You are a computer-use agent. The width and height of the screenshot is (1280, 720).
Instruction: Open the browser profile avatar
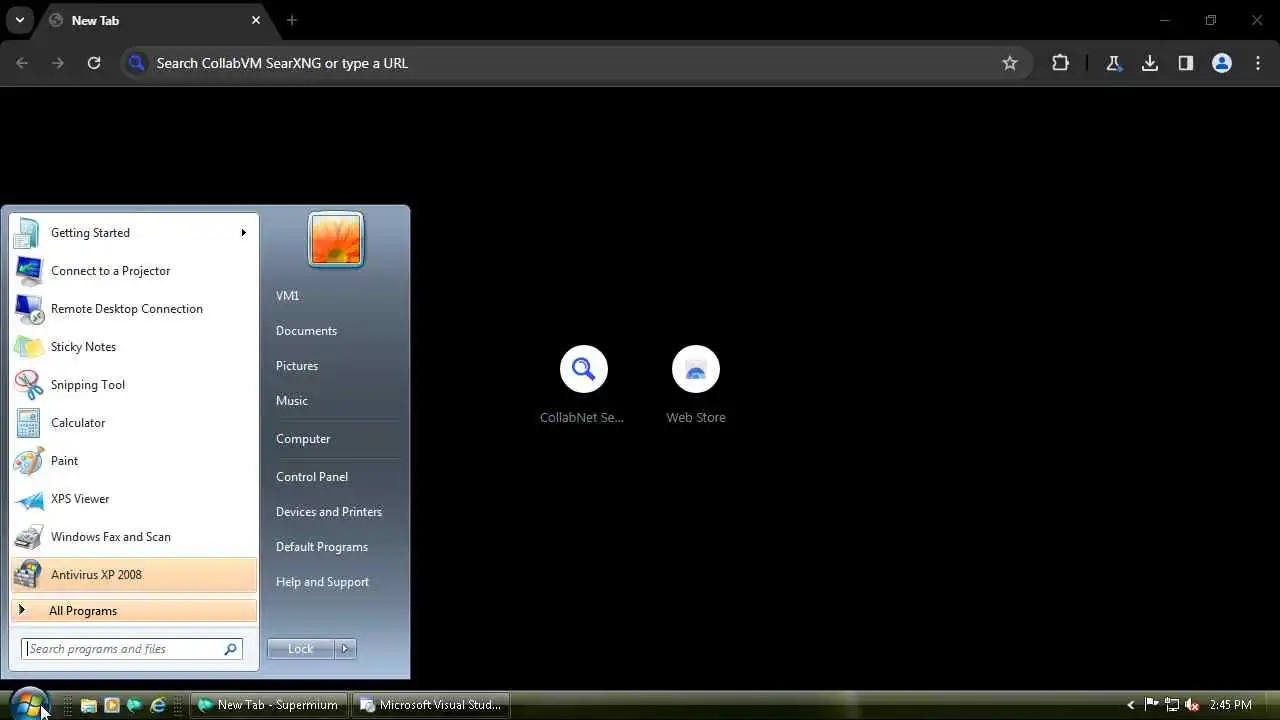pos(1222,63)
